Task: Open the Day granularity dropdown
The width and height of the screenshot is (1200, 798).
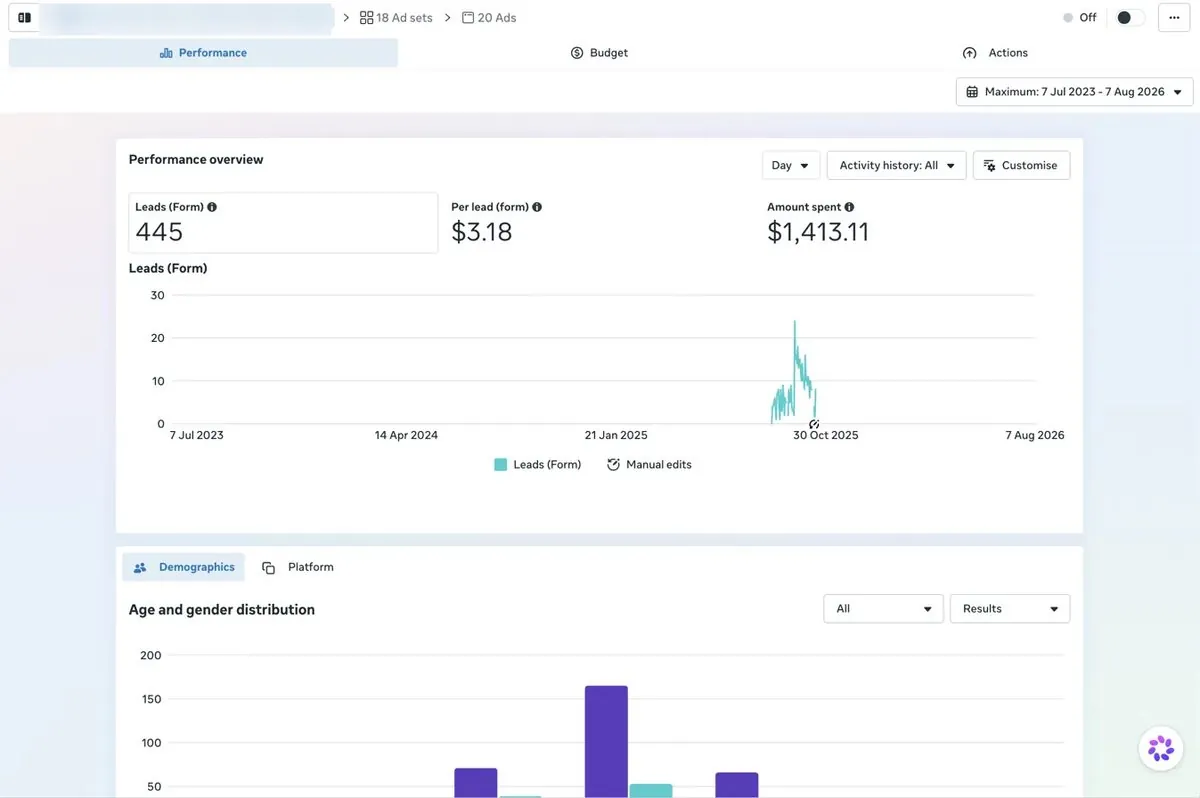Action: [791, 166]
